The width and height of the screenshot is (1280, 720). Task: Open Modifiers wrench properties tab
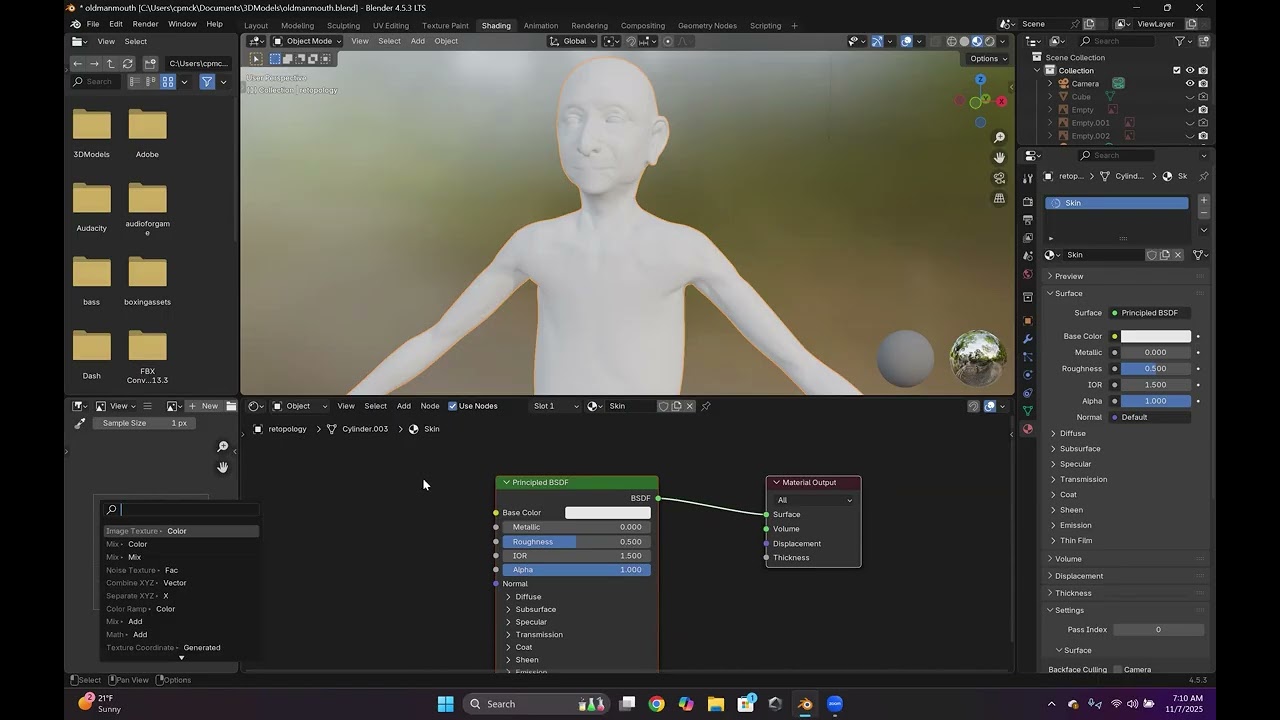(1028, 339)
